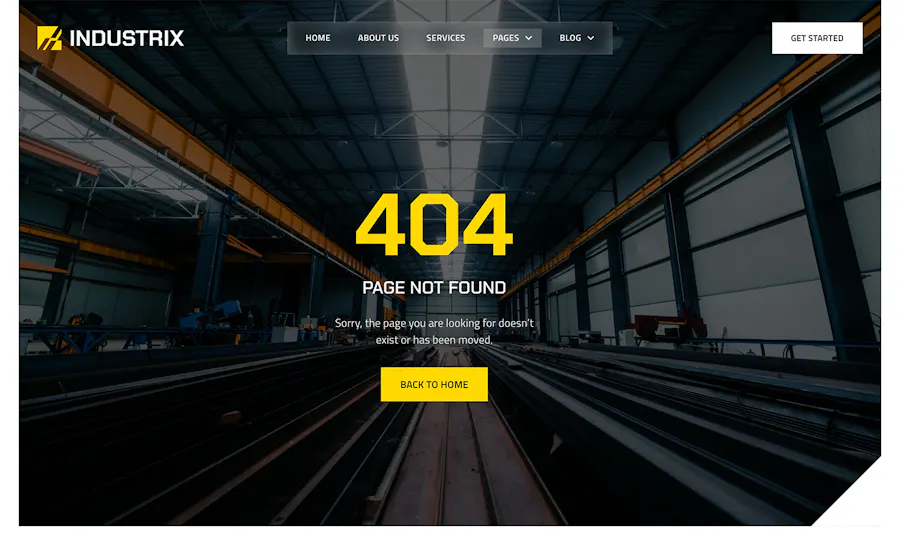Open the Pages dropdown menu
Viewport: 900px width, 545px height.
click(512, 38)
